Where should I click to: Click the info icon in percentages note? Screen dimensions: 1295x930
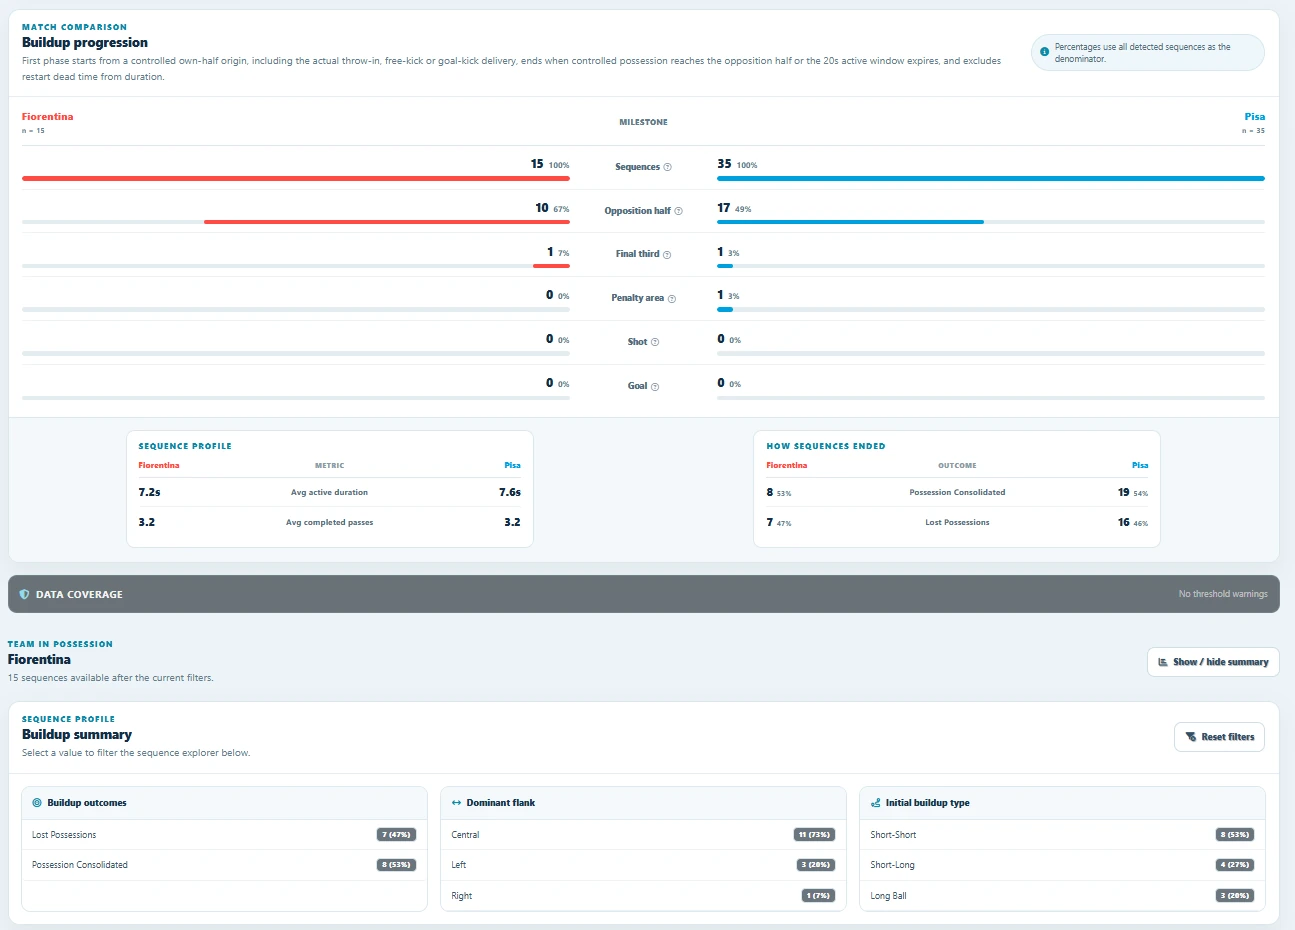(x=1045, y=52)
